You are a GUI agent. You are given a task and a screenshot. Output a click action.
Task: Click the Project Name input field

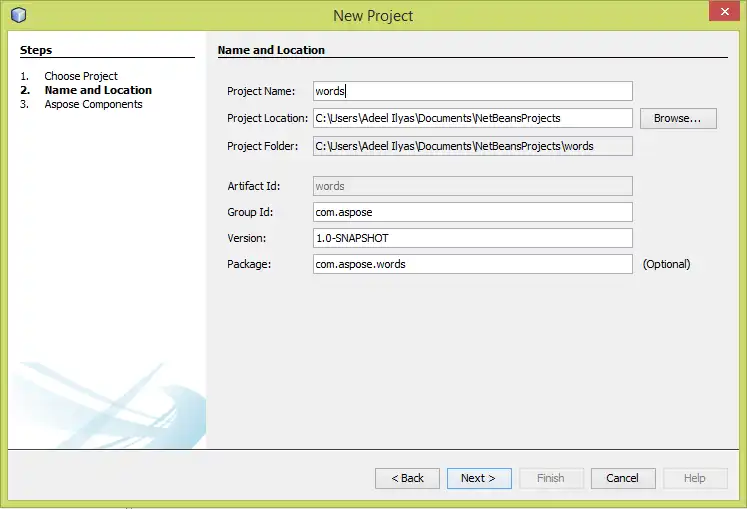pos(473,91)
